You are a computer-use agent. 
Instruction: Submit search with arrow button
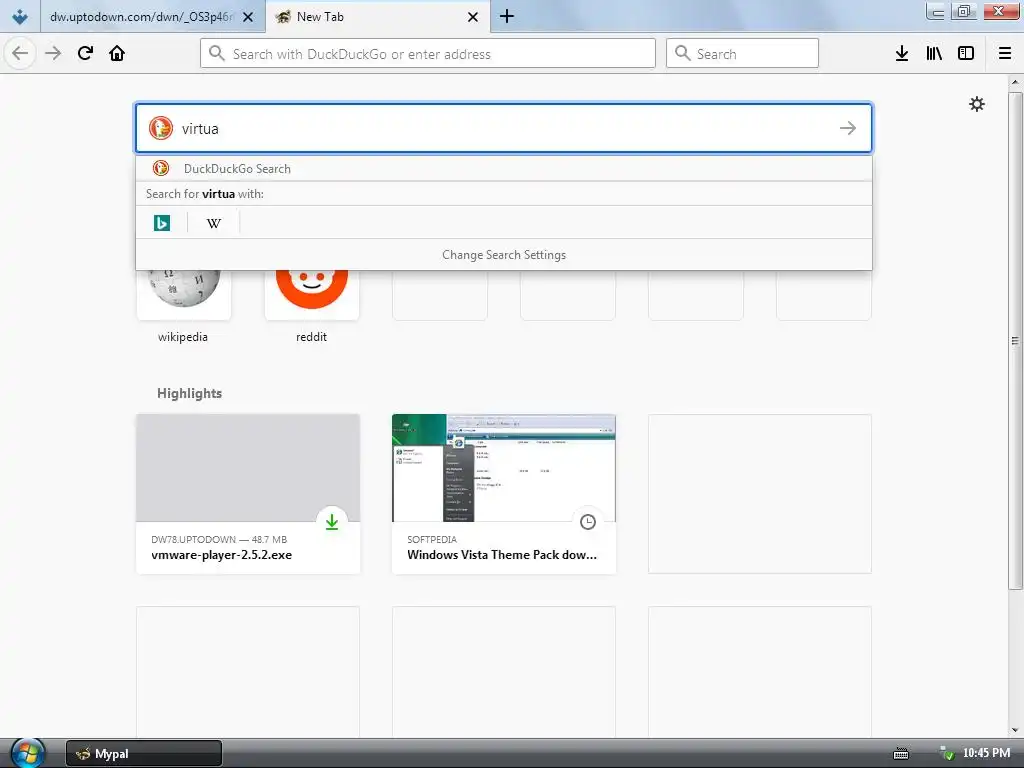click(848, 128)
